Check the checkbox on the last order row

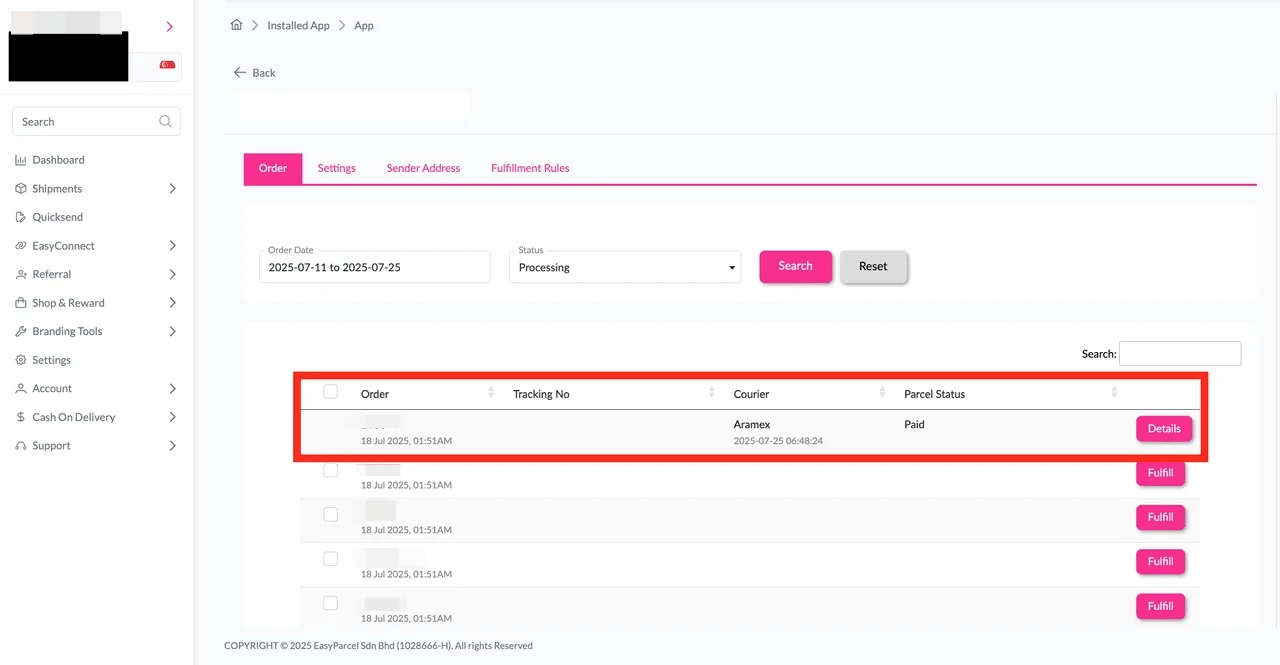[x=330, y=603]
